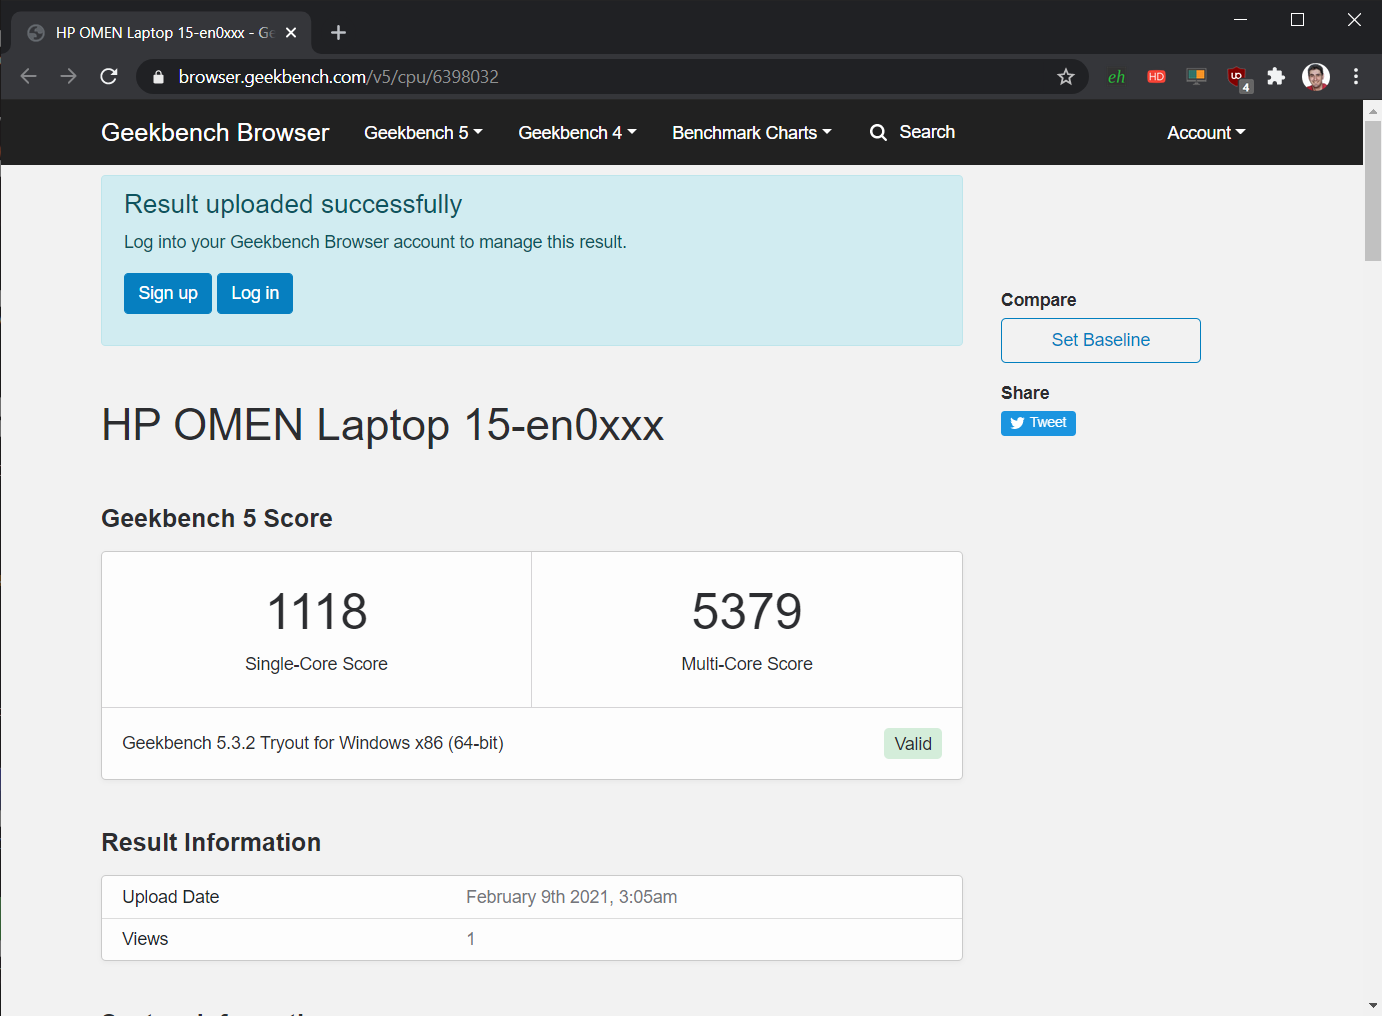Click the address bar URL field
The image size is (1382, 1016).
(x=610, y=77)
